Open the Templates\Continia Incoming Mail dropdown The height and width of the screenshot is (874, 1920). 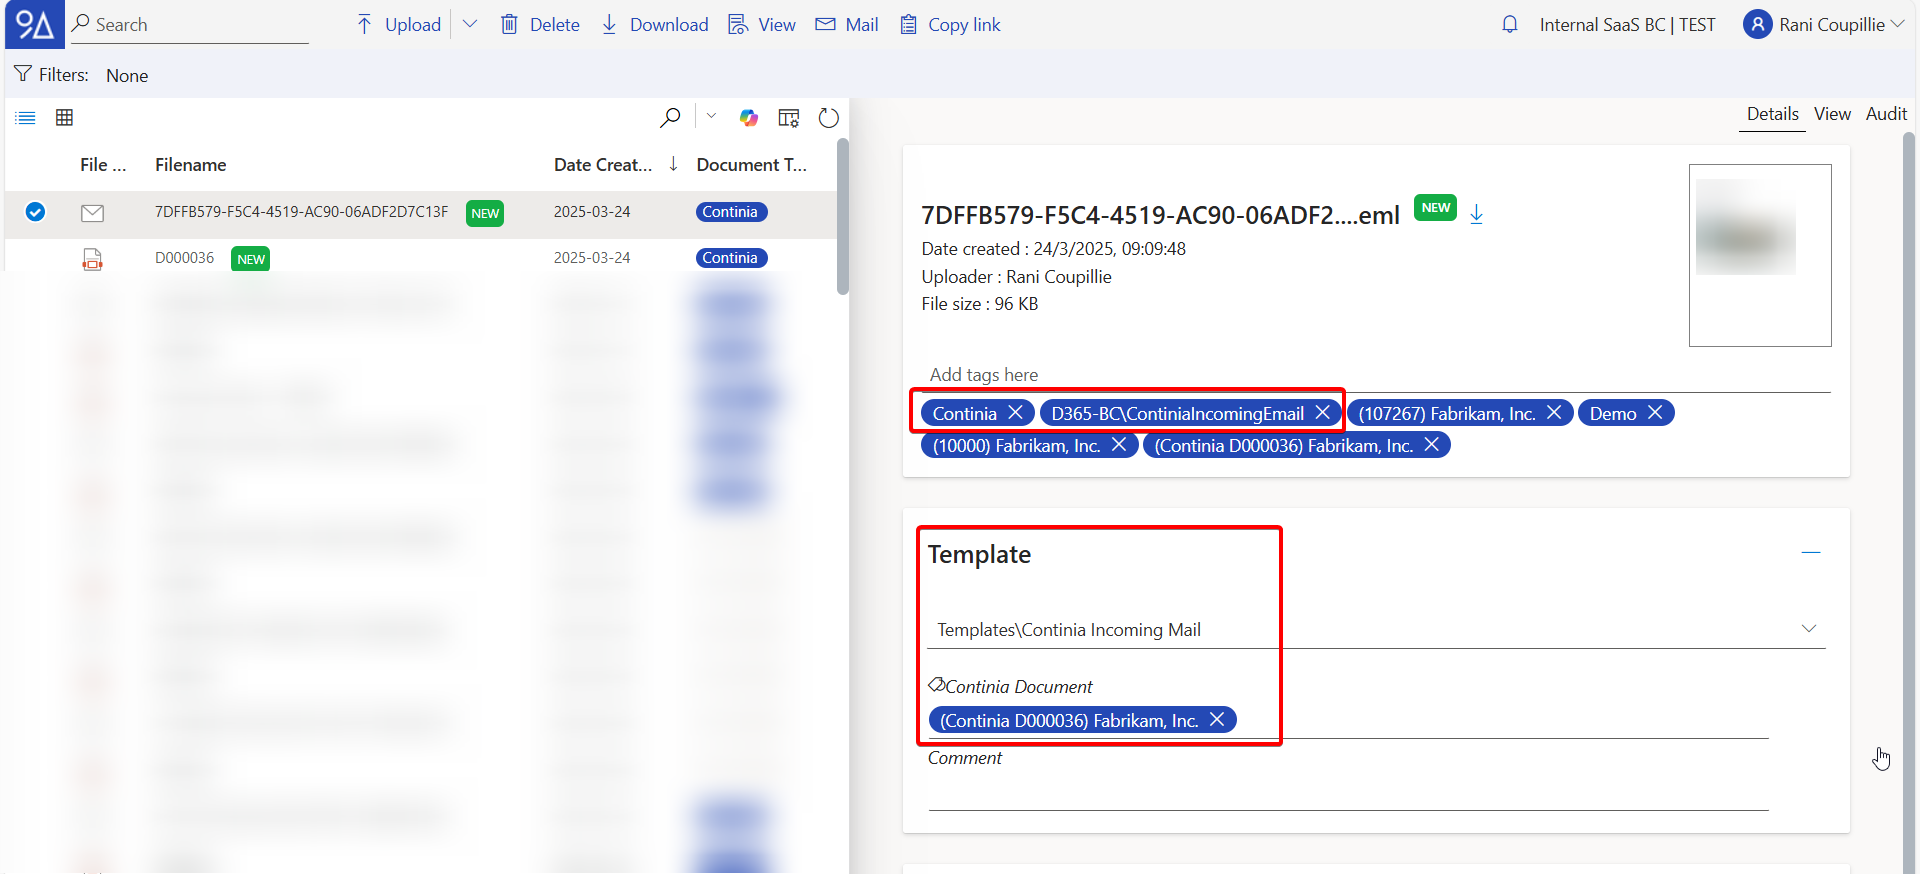pos(1808,629)
